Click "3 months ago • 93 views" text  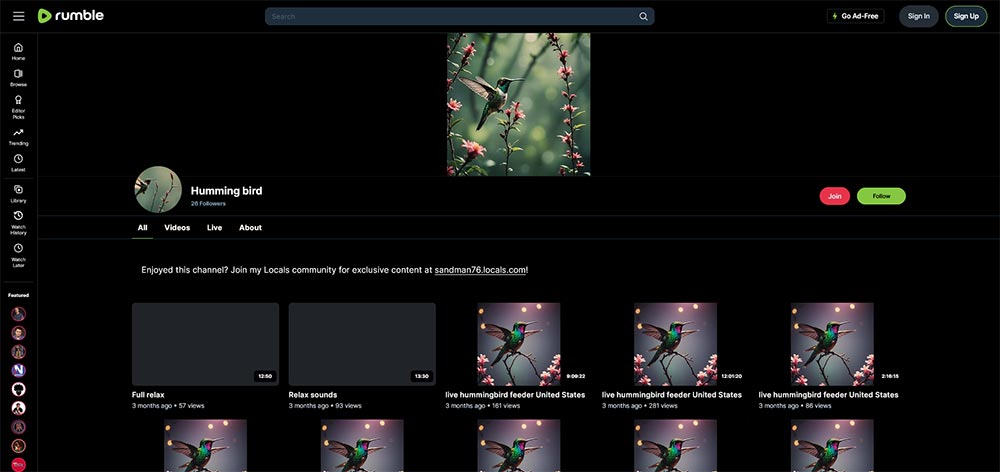(325, 406)
